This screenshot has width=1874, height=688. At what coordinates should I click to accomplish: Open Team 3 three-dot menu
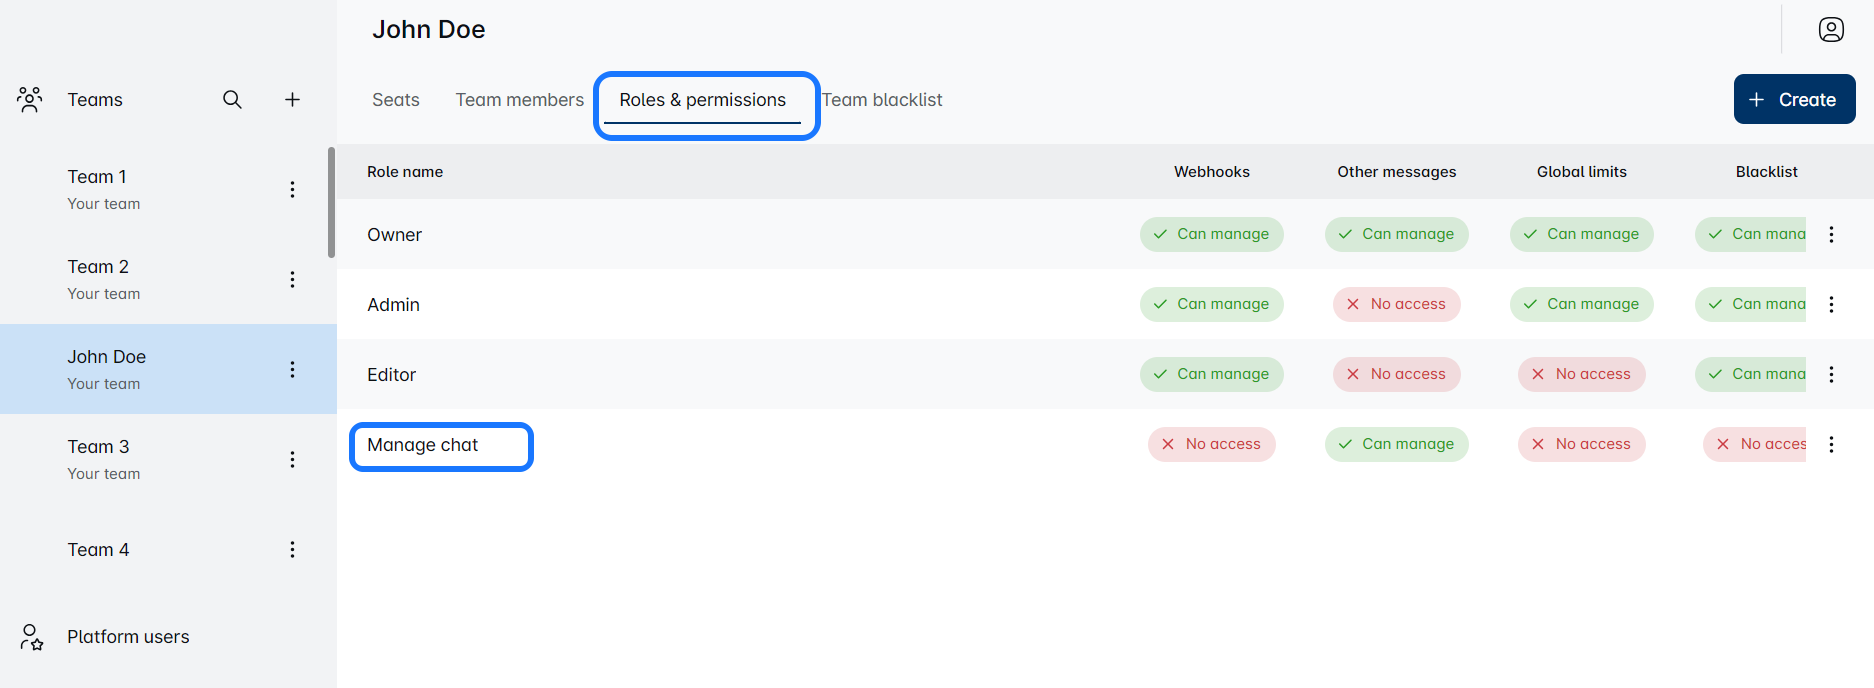coord(292,459)
